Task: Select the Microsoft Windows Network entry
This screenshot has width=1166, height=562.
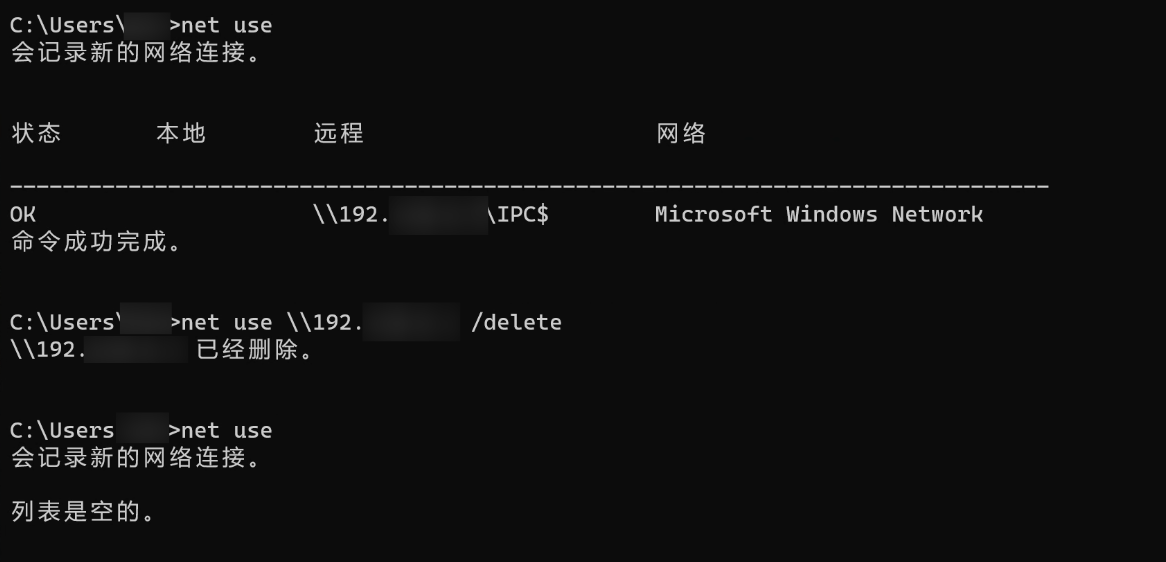Action: coord(819,215)
